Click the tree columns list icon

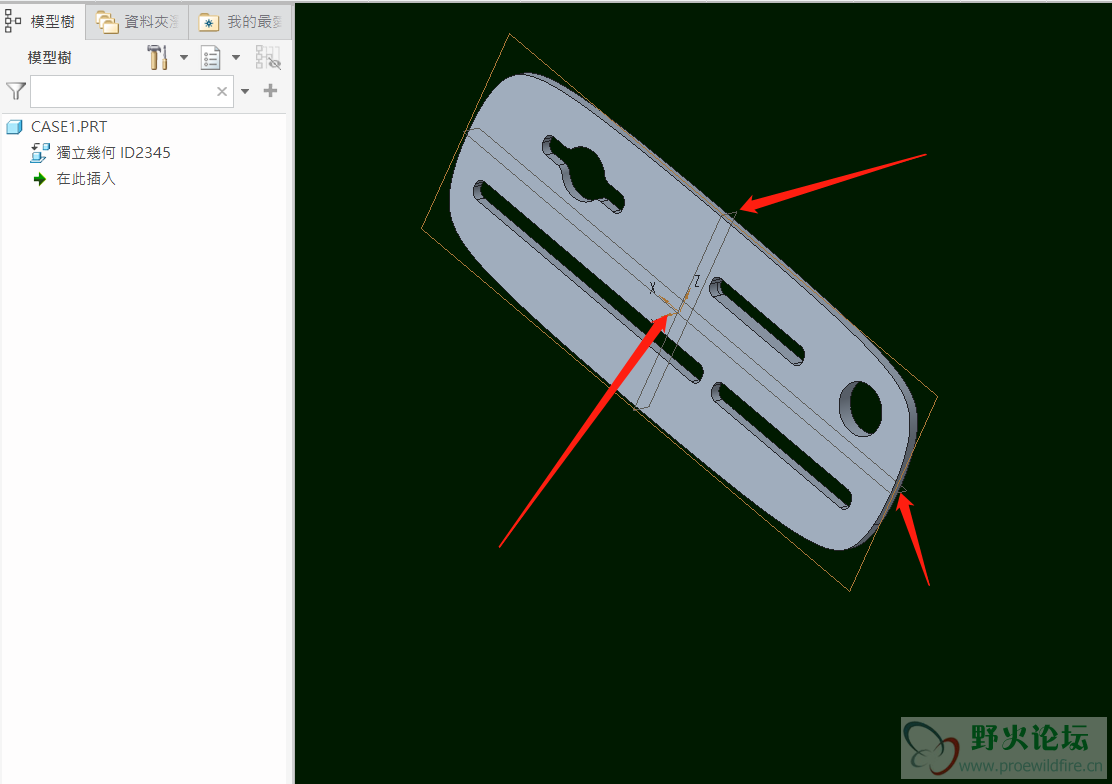211,58
